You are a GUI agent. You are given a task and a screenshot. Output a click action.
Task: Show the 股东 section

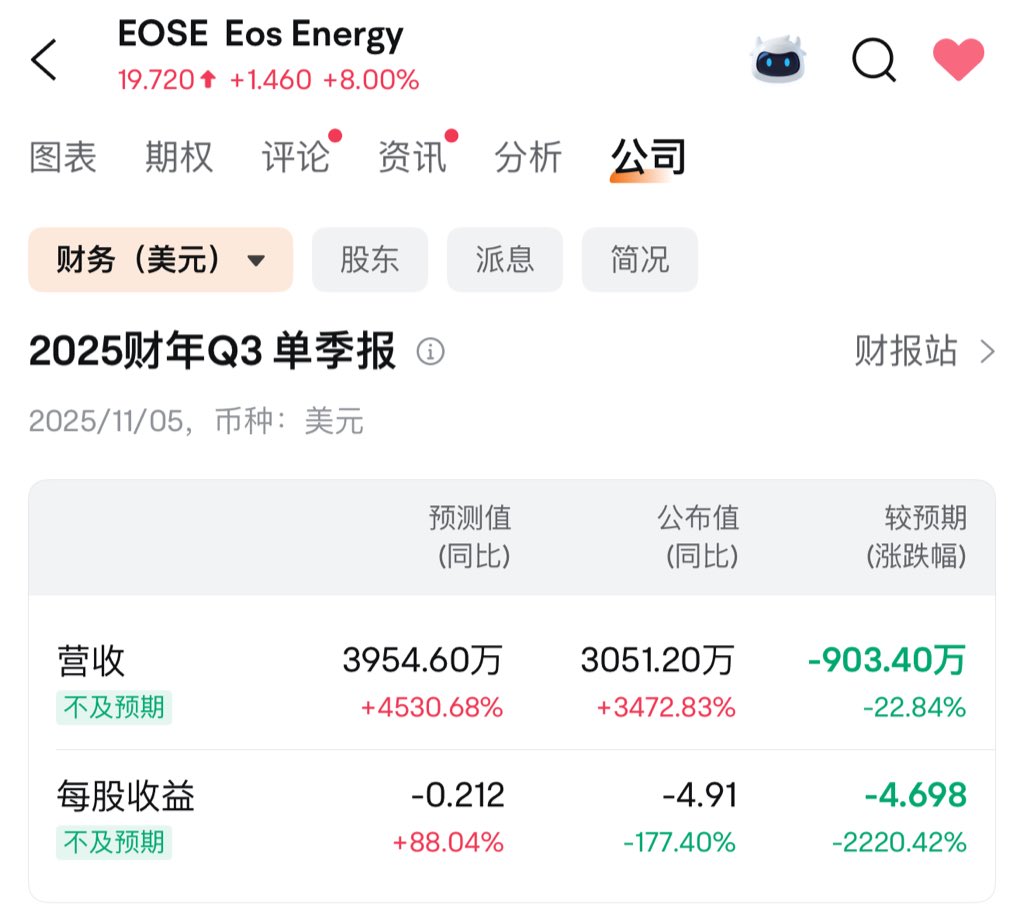pyautogui.click(x=370, y=260)
